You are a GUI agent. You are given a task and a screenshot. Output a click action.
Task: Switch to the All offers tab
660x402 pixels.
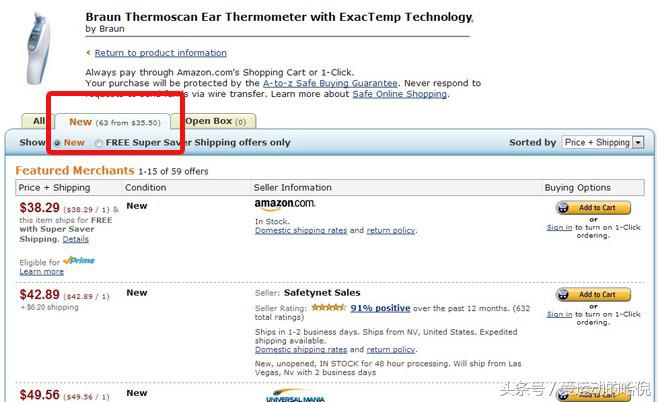pyautogui.click(x=39, y=121)
